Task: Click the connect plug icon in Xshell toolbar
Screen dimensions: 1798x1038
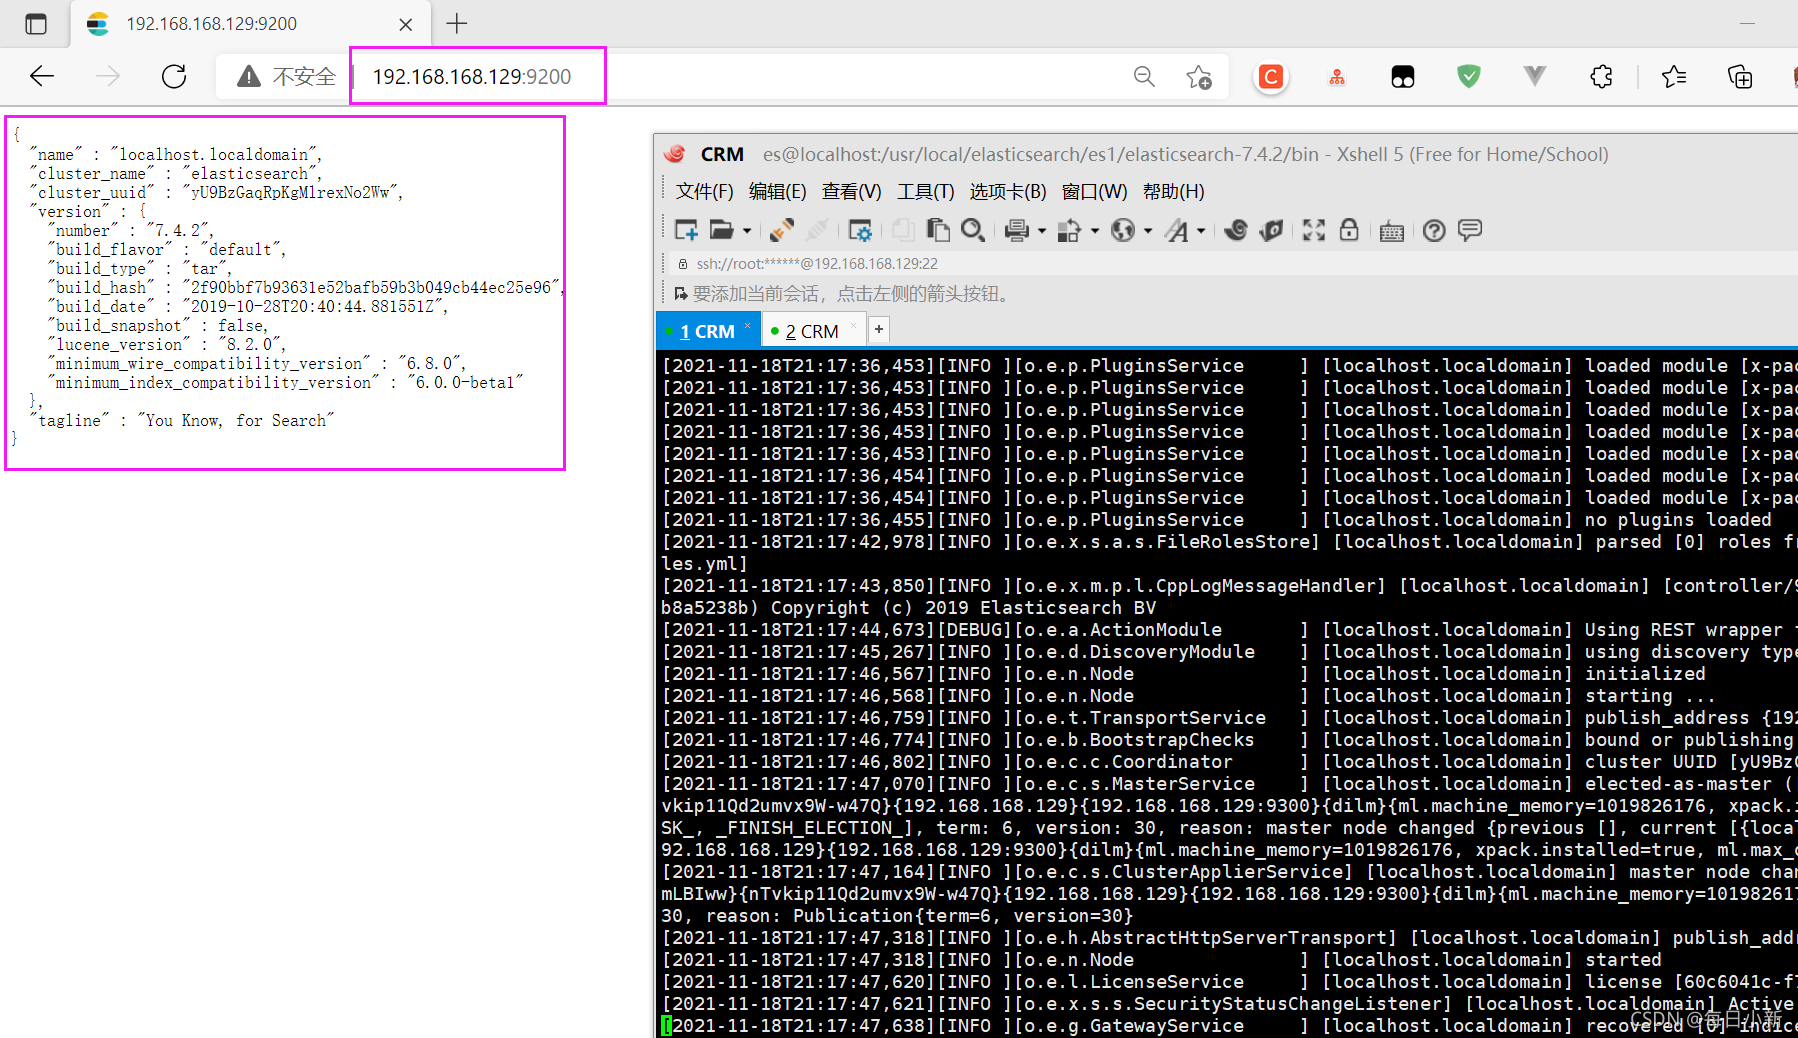Action: click(x=781, y=231)
